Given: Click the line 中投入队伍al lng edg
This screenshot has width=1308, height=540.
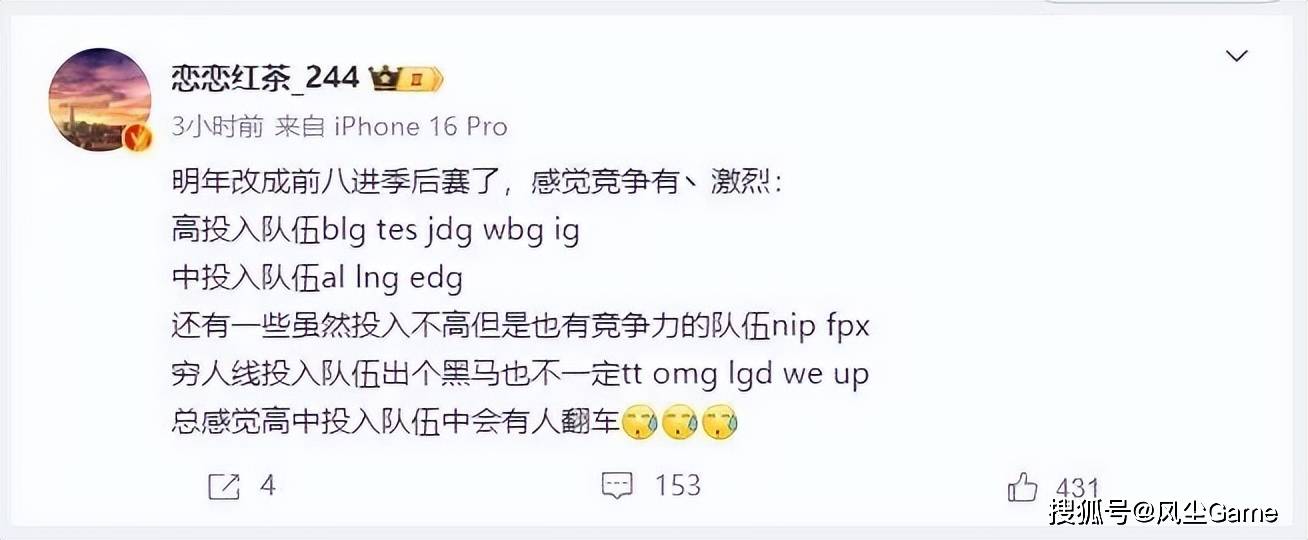Looking at the screenshot, I should coord(317,279).
